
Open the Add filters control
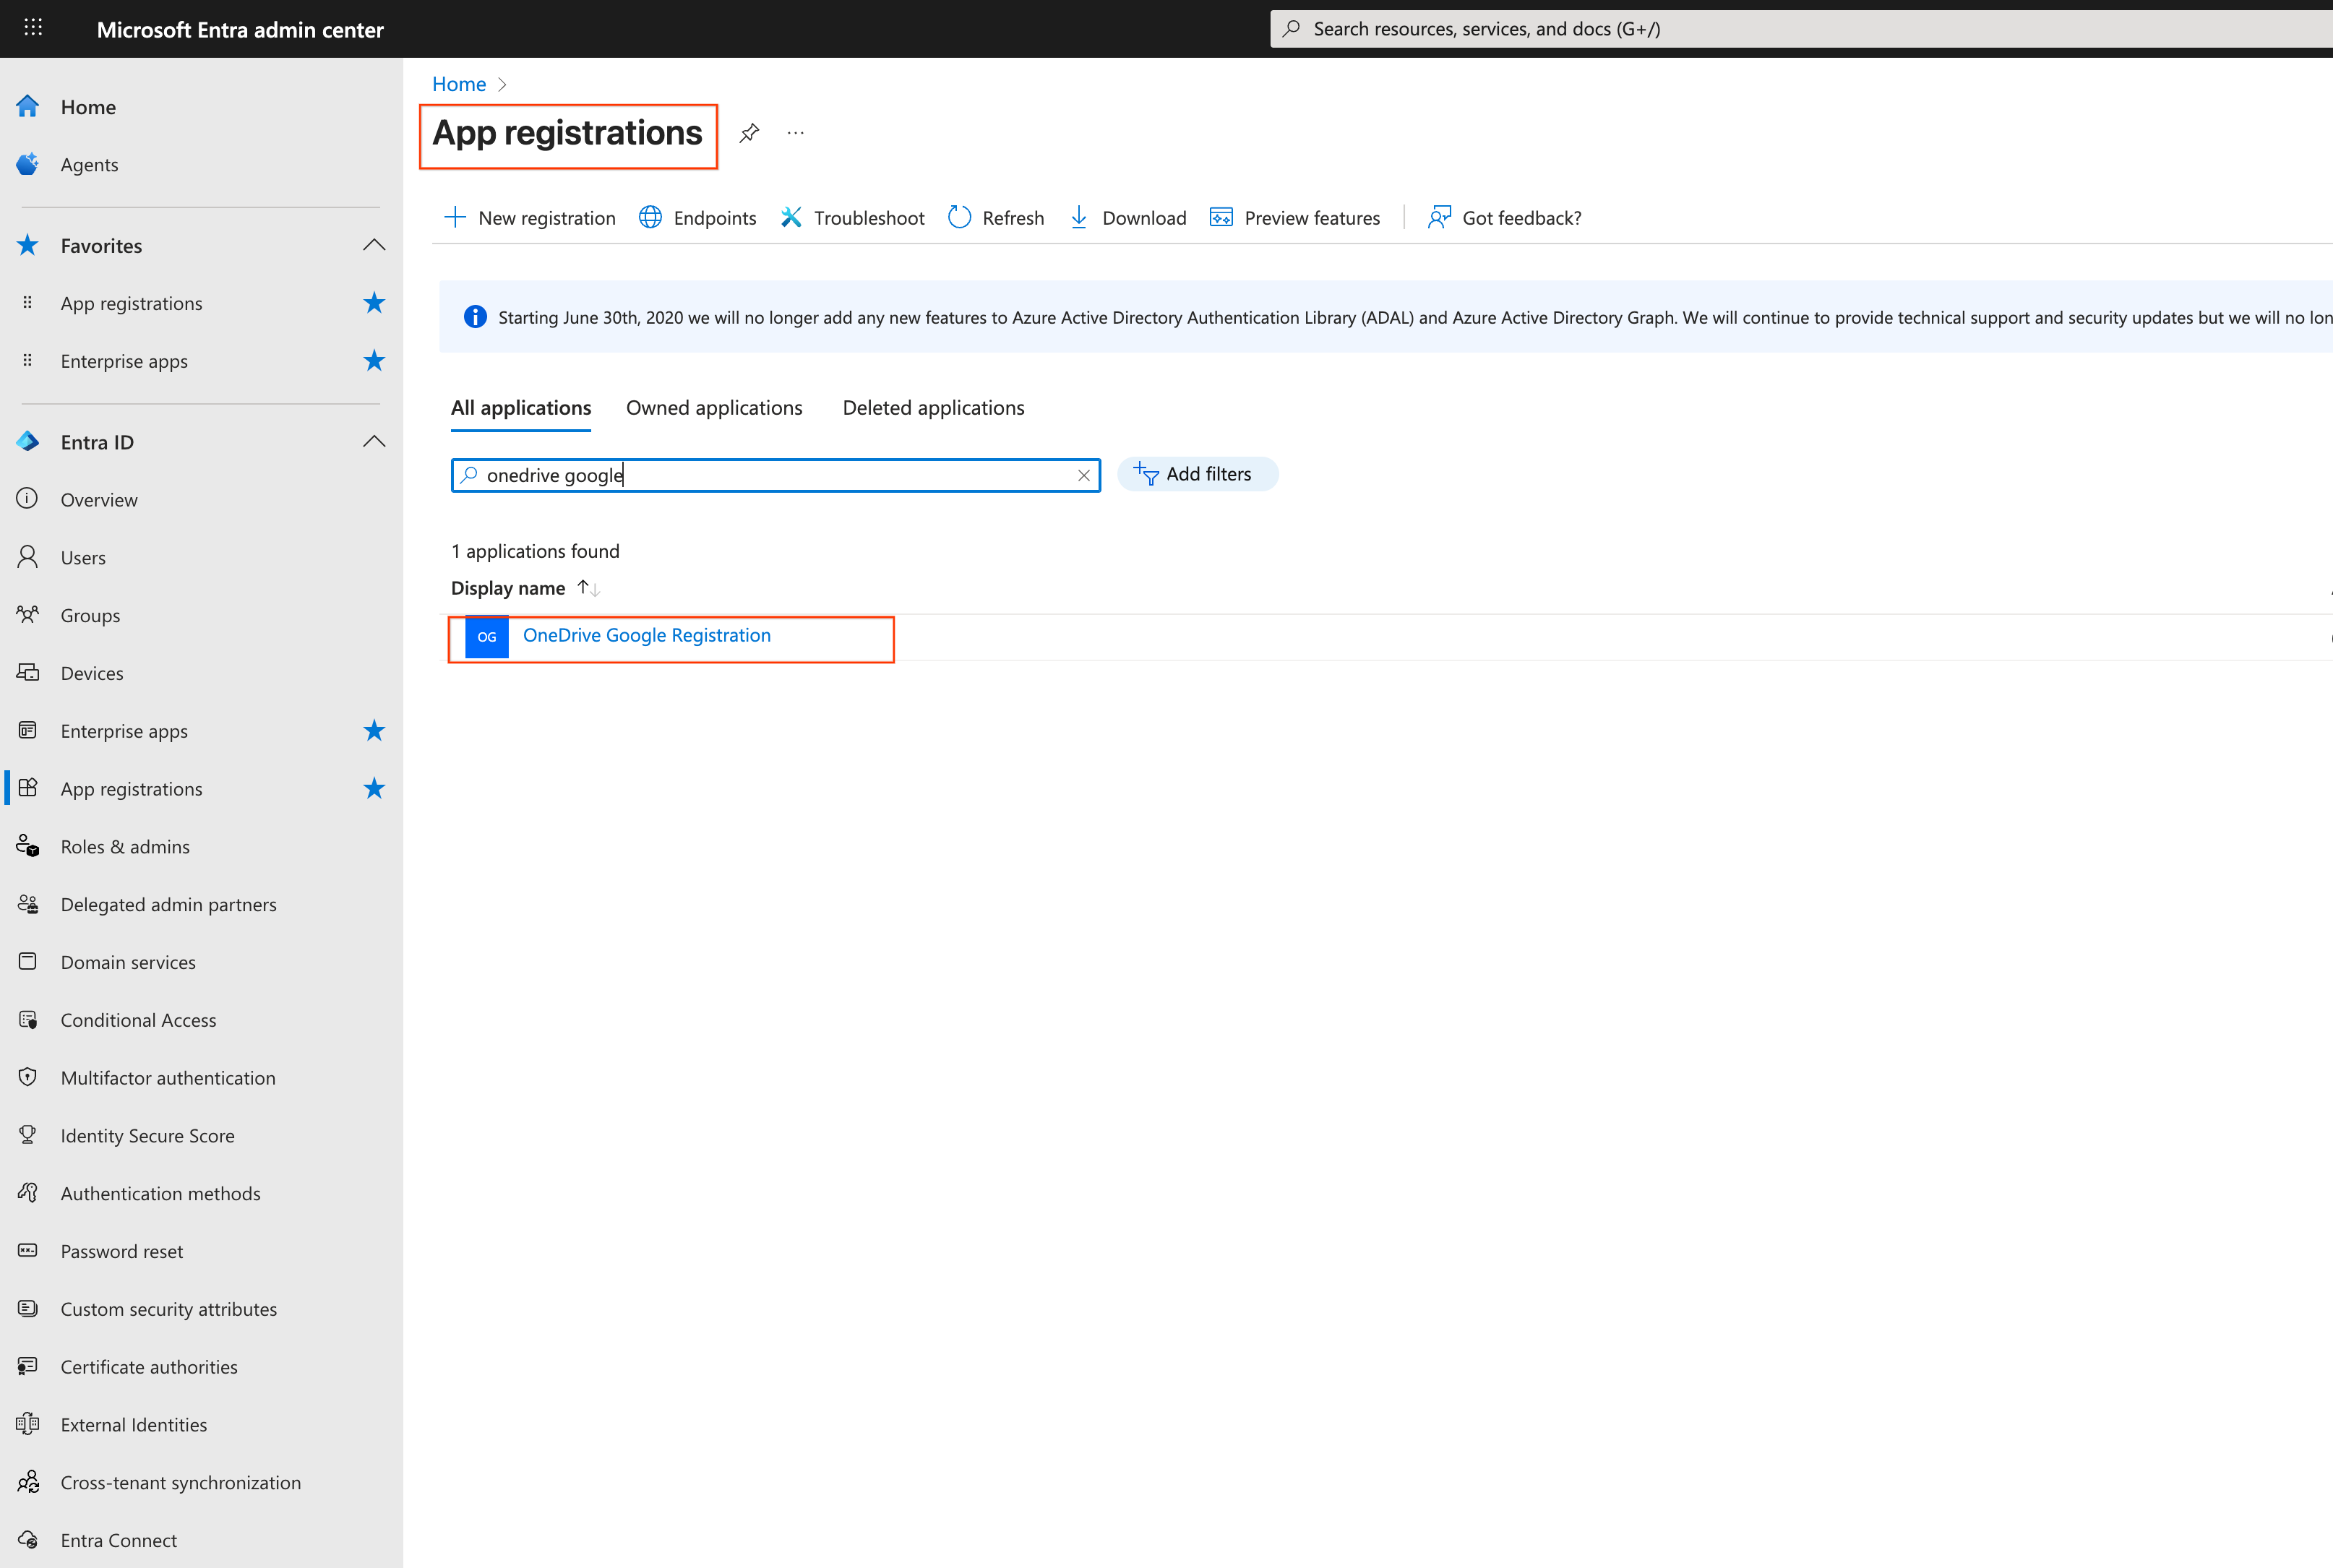(x=1197, y=473)
